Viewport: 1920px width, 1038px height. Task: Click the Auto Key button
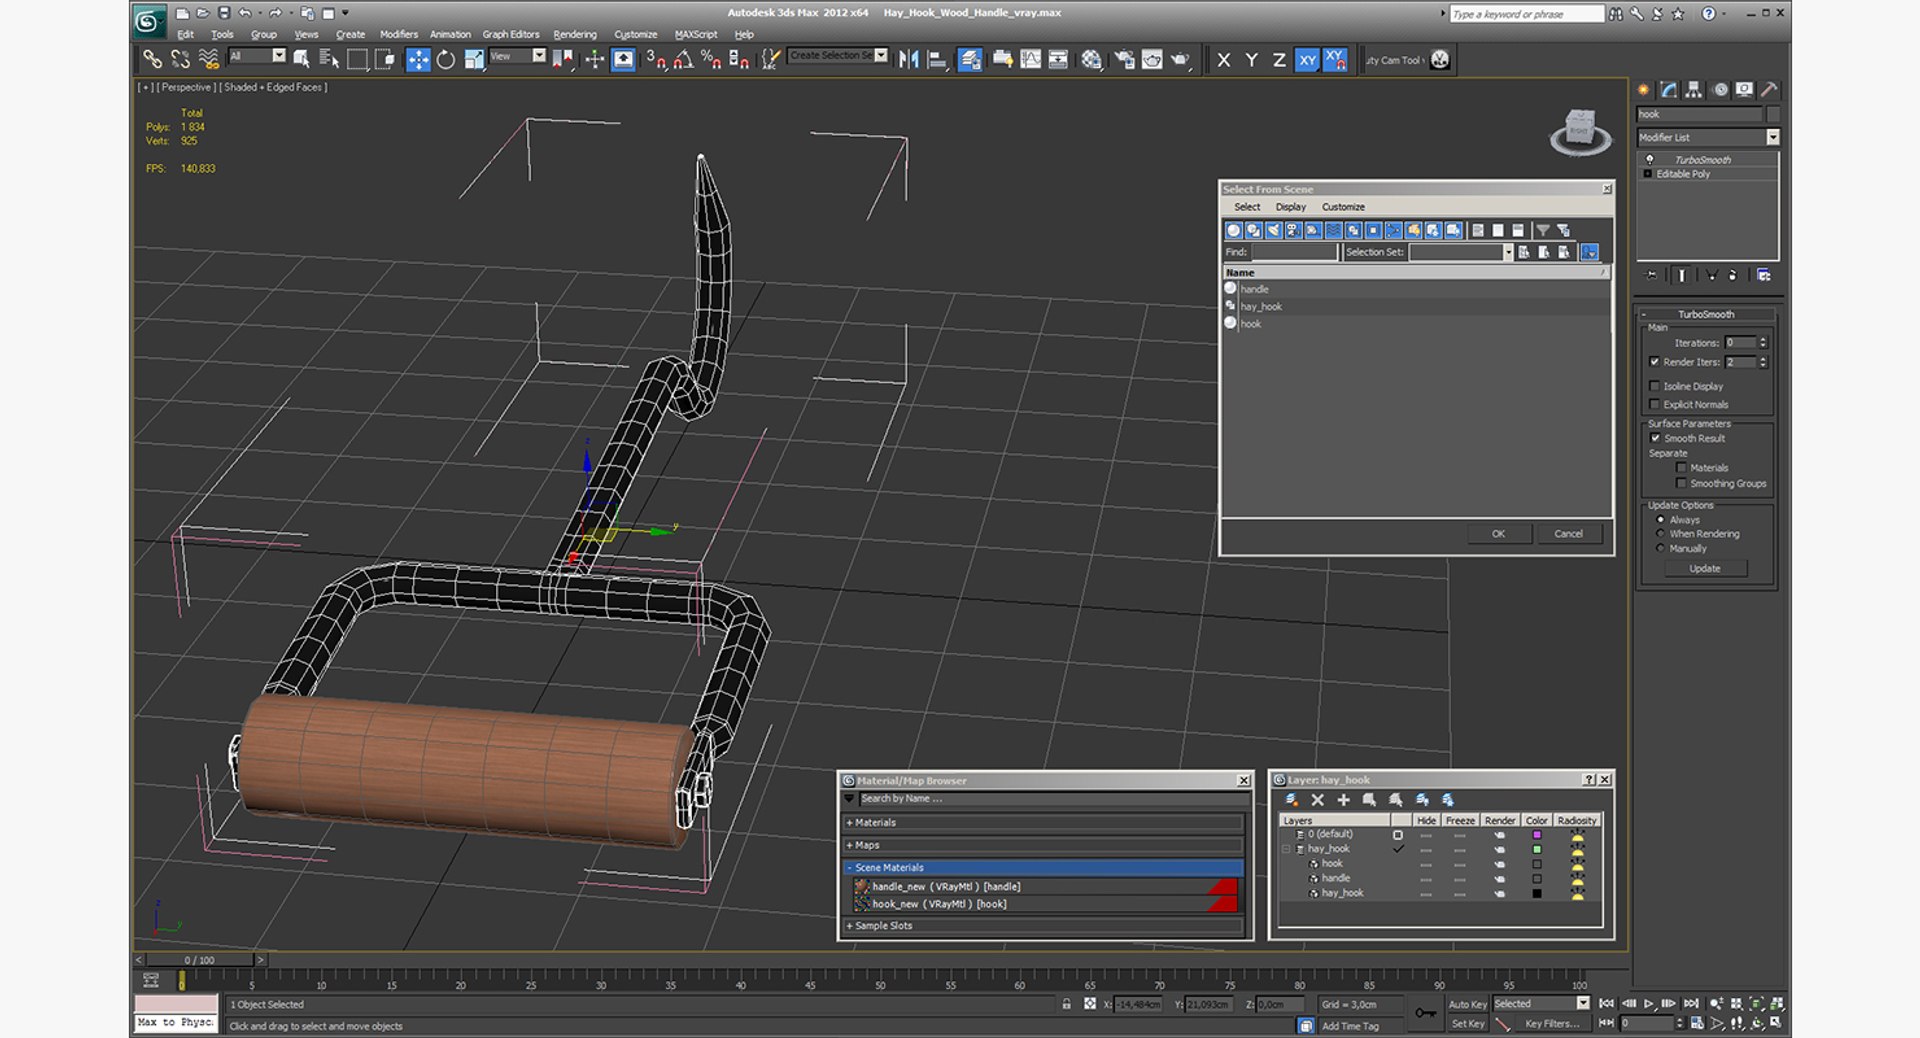(1467, 1004)
